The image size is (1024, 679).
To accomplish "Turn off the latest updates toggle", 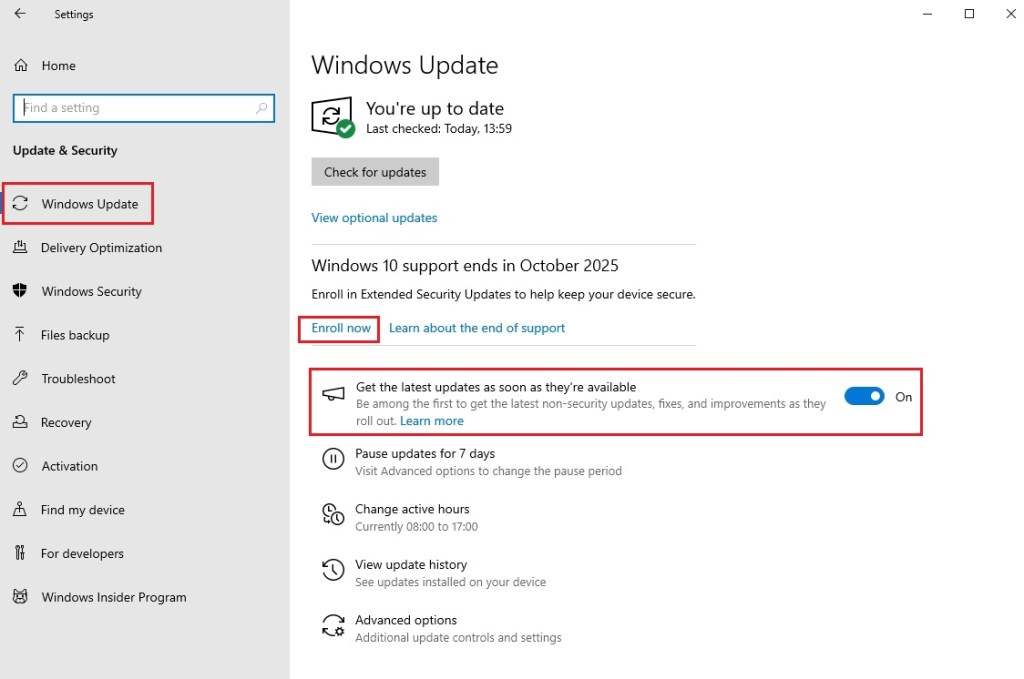I will point(864,397).
